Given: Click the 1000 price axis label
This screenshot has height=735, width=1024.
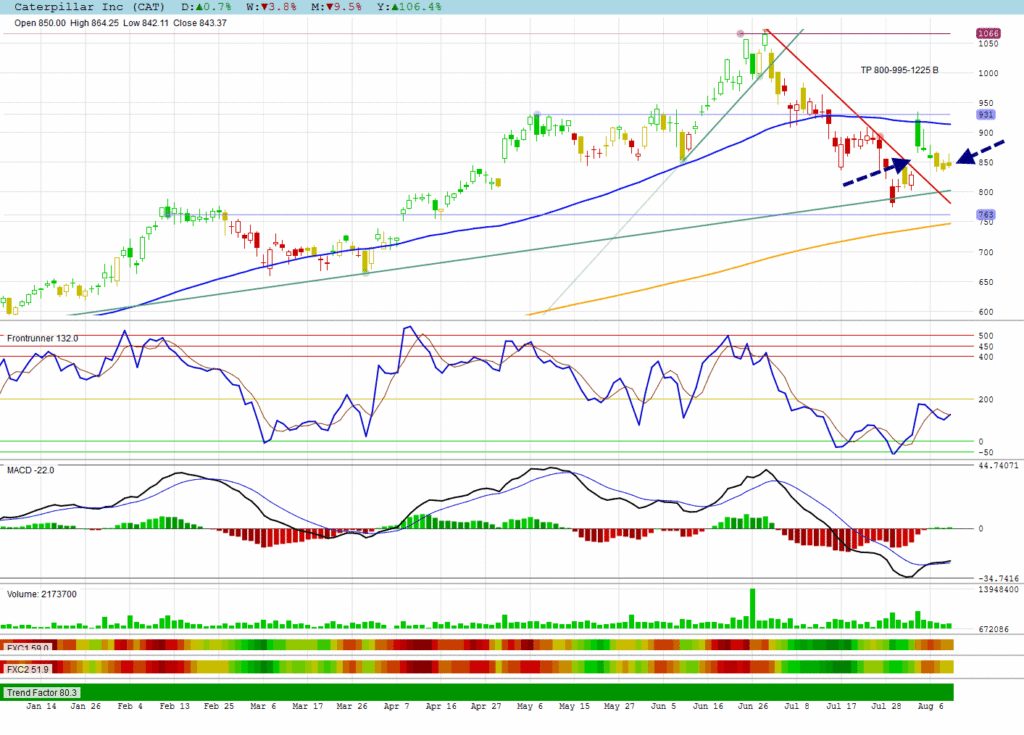Looking at the screenshot, I should click(988, 73).
